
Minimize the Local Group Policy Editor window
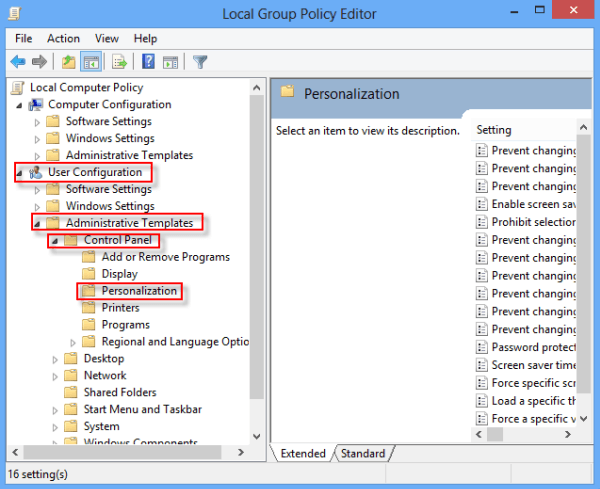pyautogui.click(x=514, y=11)
